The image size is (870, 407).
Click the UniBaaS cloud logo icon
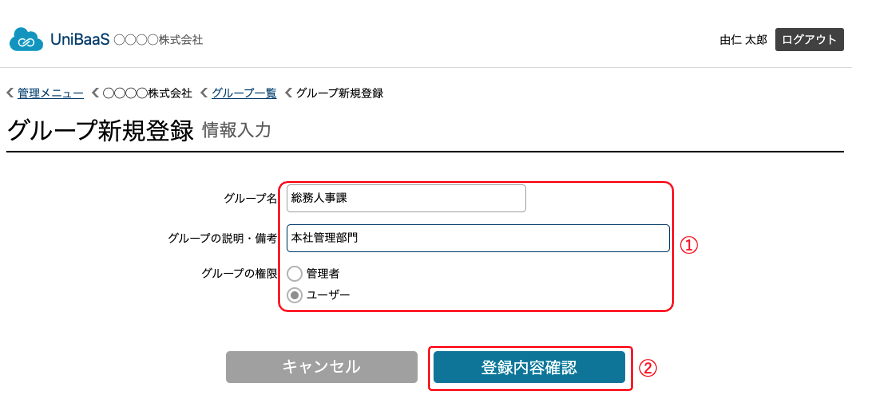[26, 40]
